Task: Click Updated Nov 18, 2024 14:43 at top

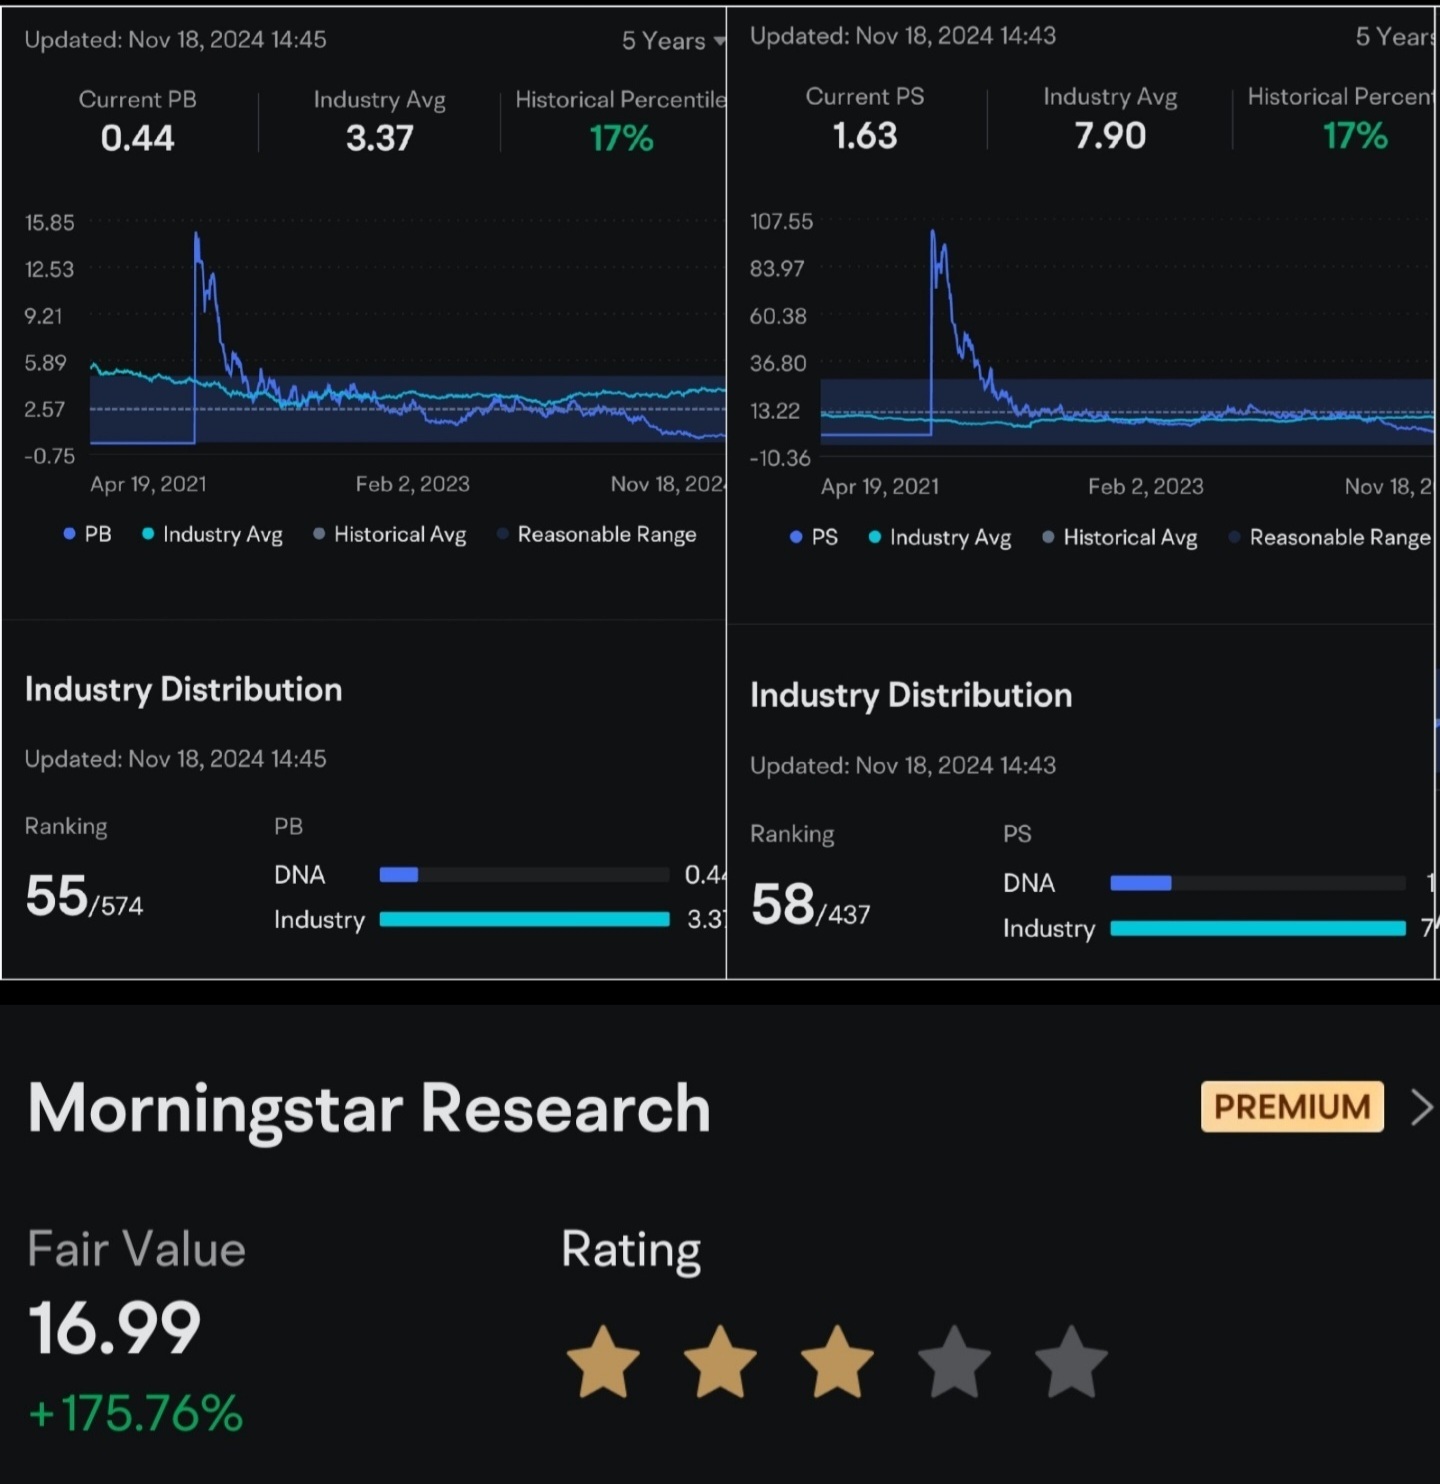Action: click(x=903, y=36)
